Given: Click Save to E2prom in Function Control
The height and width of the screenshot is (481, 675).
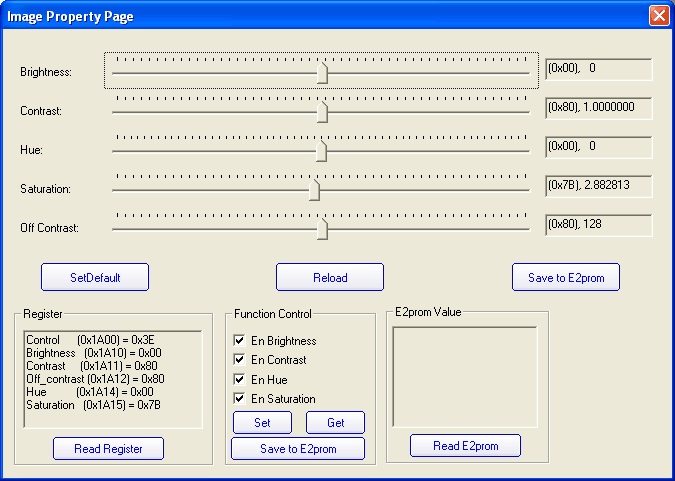Looking at the screenshot, I should (298, 449).
